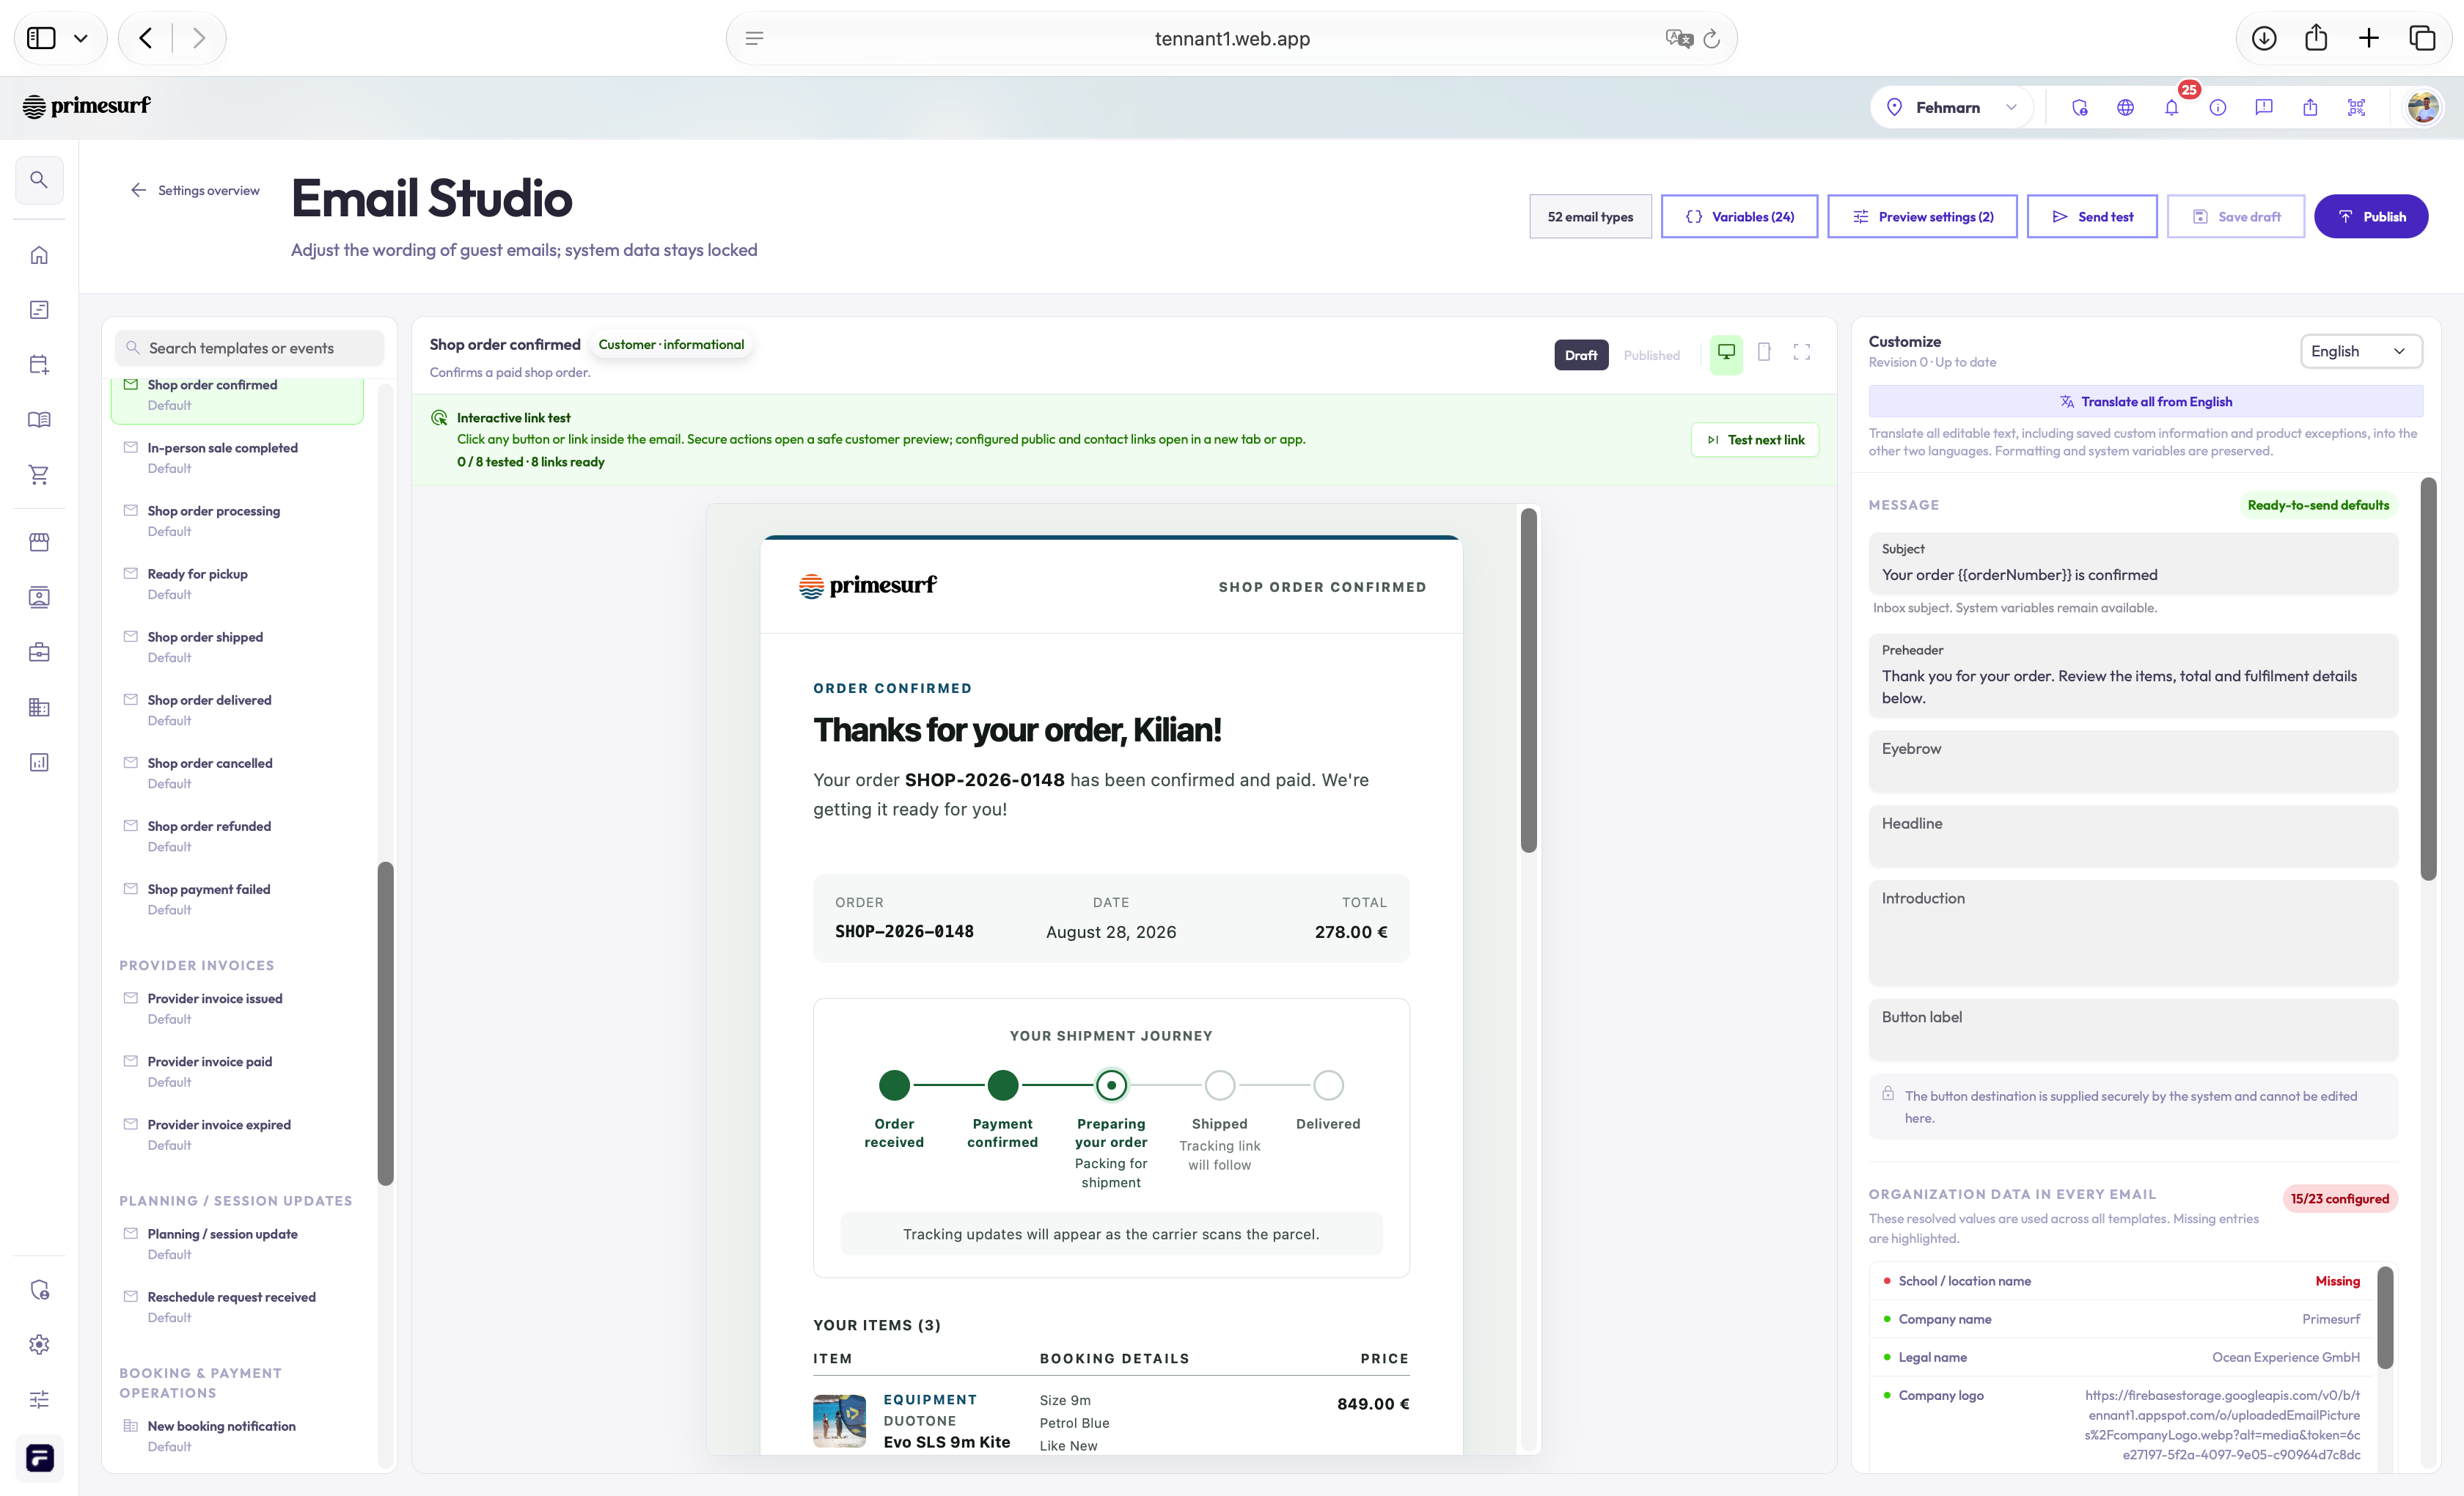Click Test next link button

point(1755,440)
